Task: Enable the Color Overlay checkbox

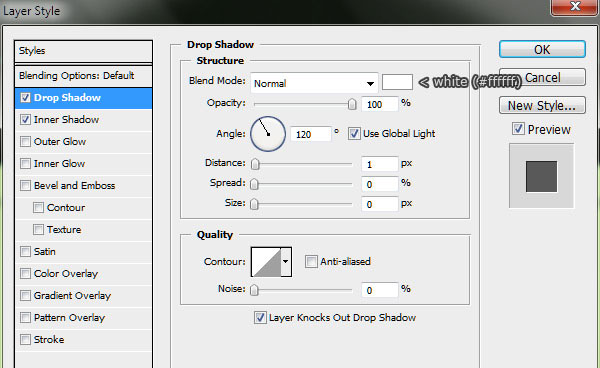Action: 25,274
